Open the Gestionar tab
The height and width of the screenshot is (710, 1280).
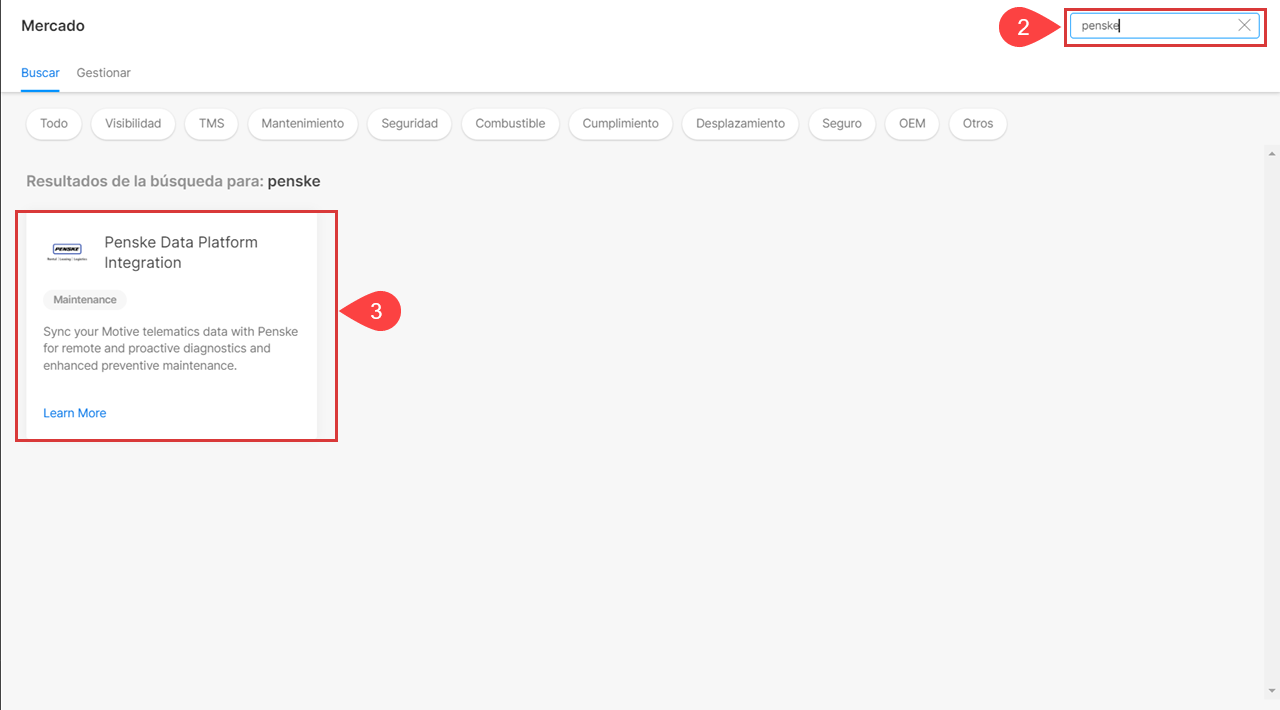[104, 73]
